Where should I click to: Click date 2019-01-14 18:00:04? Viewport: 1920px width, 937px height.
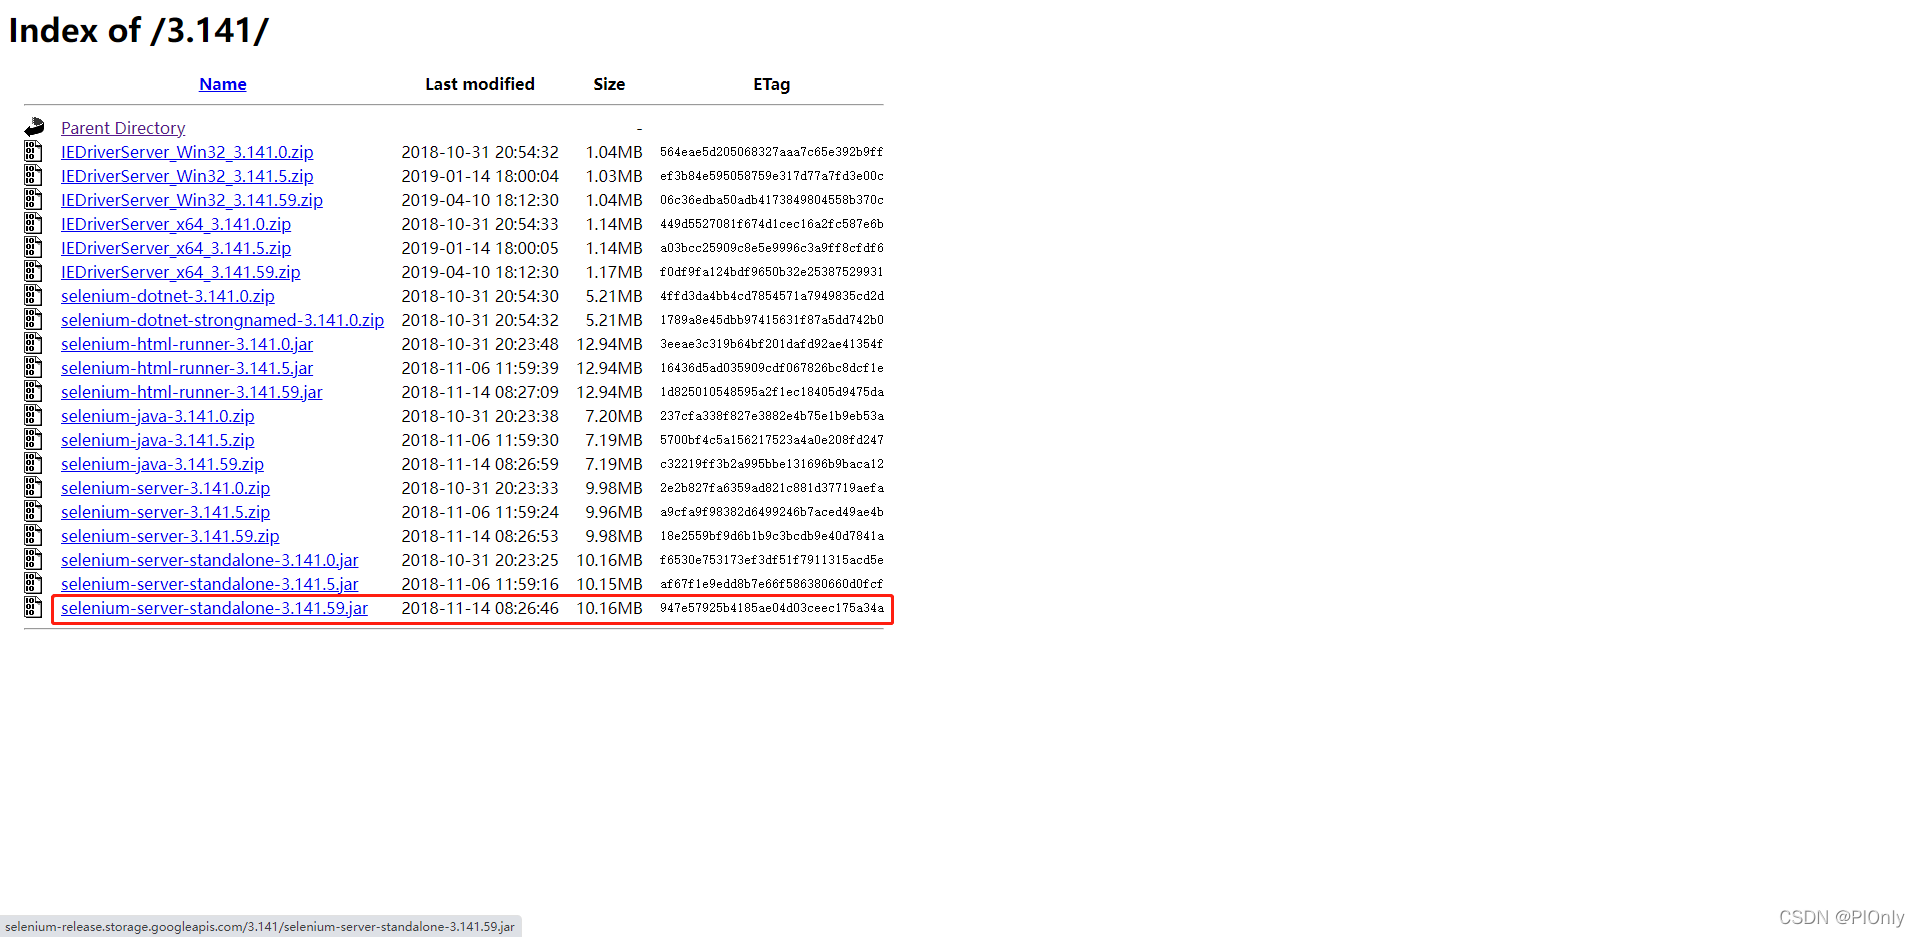pos(480,176)
